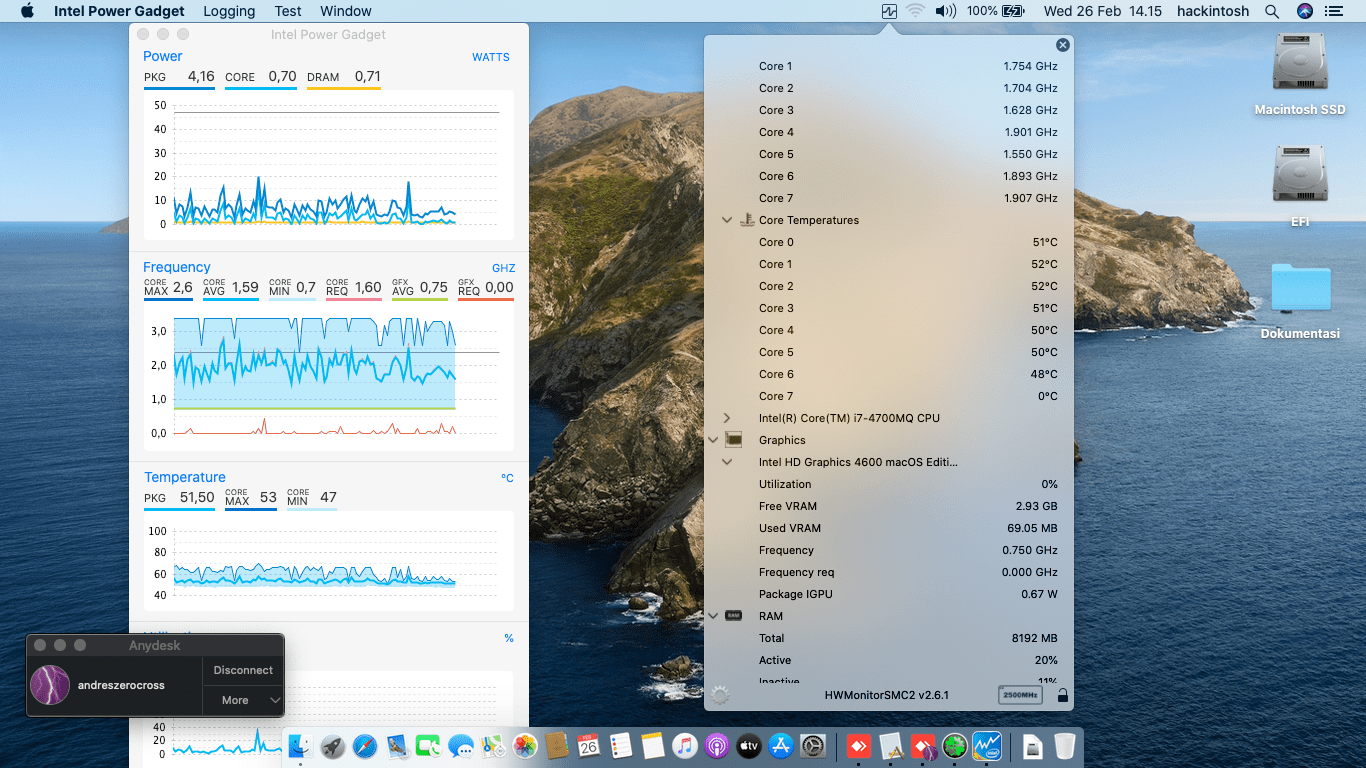The image size is (1366, 768).
Task: Click the PKG power value 4,16
Action: (x=201, y=76)
